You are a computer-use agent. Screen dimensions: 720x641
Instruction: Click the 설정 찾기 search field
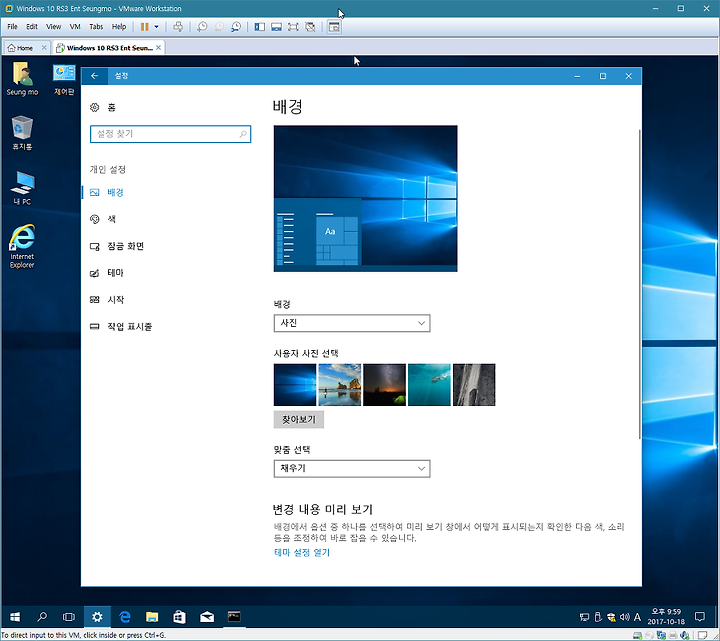pyautogui.click(x=170, y=134)
